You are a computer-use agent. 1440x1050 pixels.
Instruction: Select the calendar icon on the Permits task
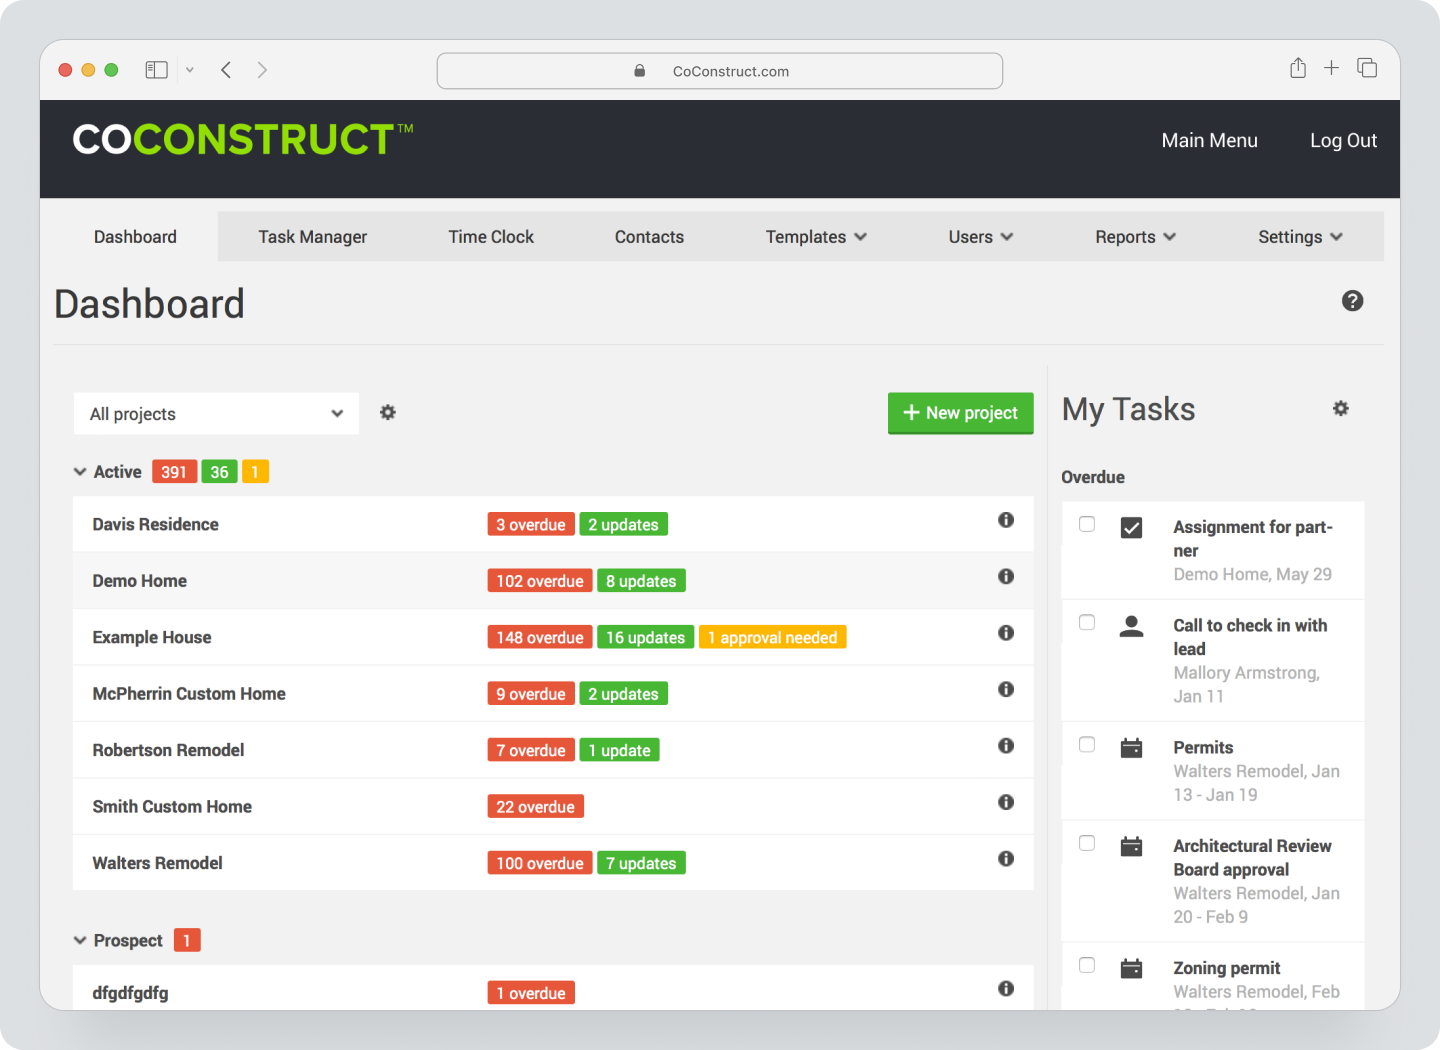point(1131,746)
